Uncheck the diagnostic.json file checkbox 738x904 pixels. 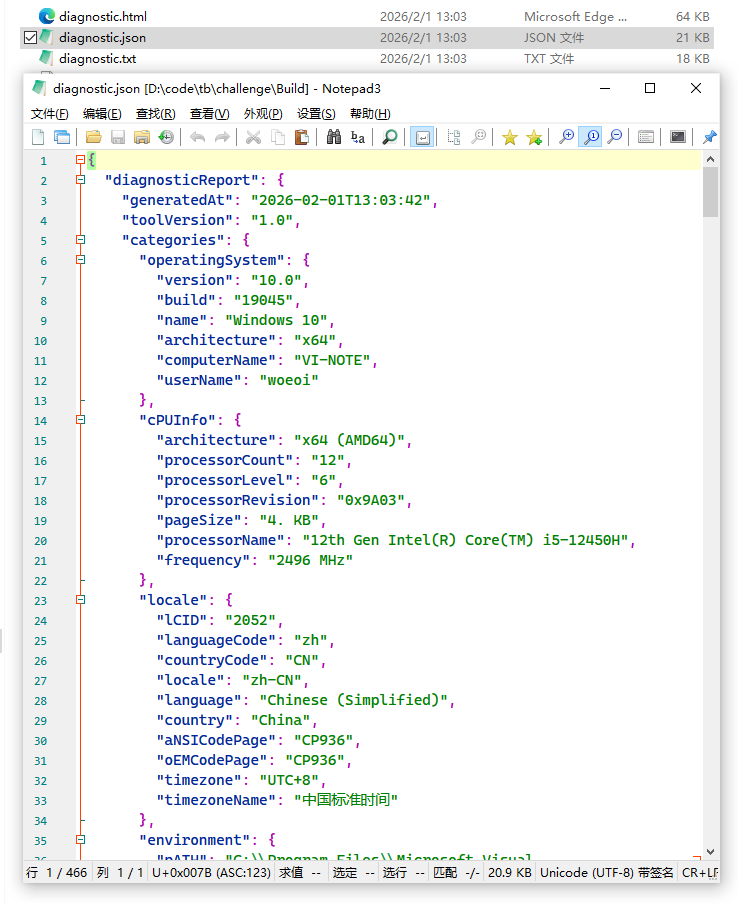[x=30, y=38]
